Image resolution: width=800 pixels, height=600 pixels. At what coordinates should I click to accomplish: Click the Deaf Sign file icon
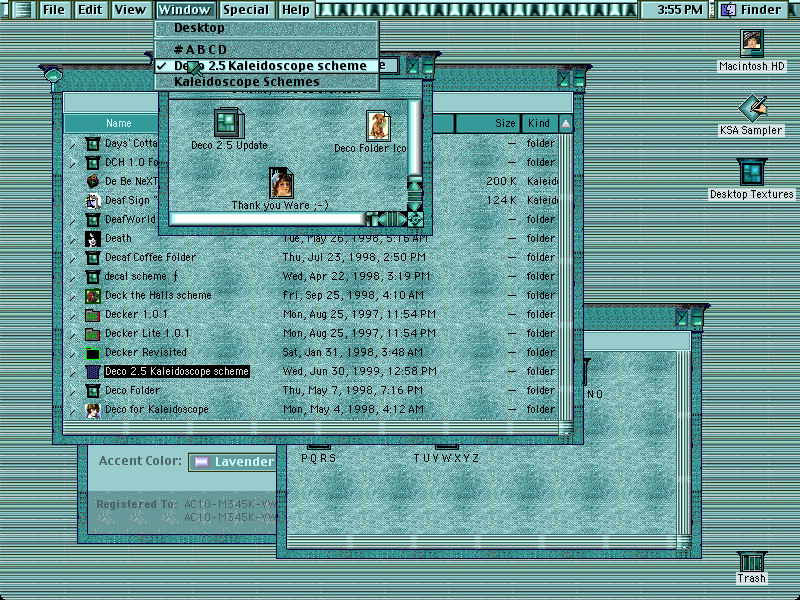pyautogui.click(x=92, y=201)
